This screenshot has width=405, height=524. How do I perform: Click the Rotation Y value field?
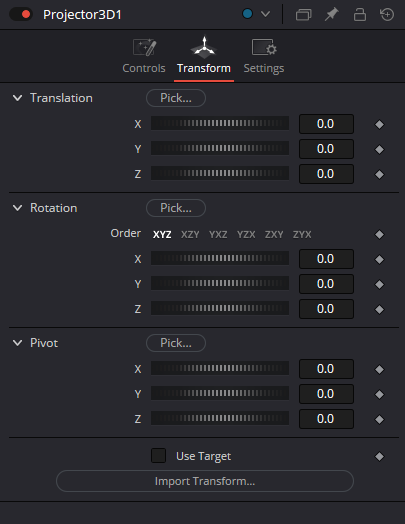point(326,284)
